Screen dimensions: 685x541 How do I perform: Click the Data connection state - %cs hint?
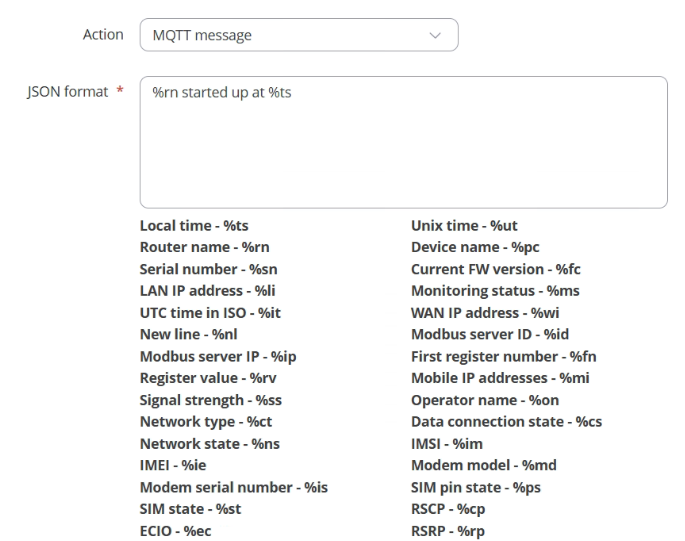(506, 422)
